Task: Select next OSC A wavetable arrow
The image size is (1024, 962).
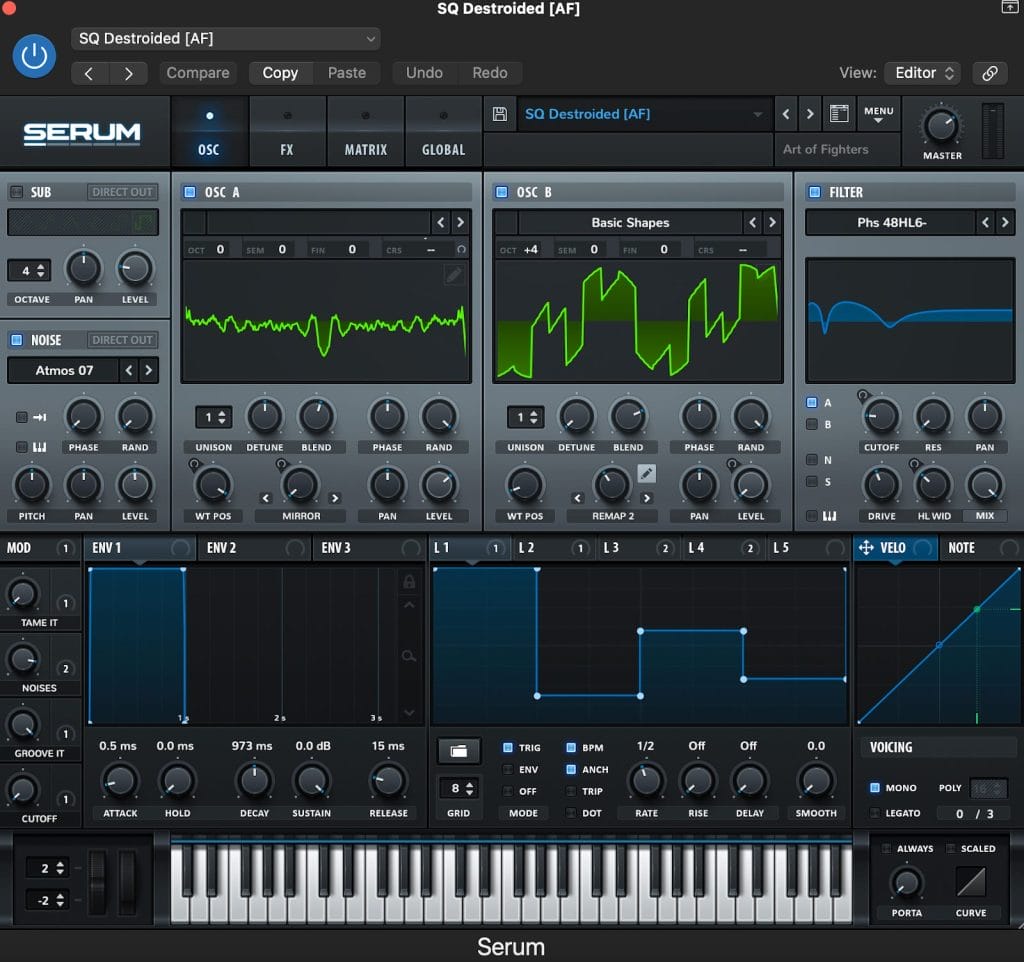Action: coord(460,223)
